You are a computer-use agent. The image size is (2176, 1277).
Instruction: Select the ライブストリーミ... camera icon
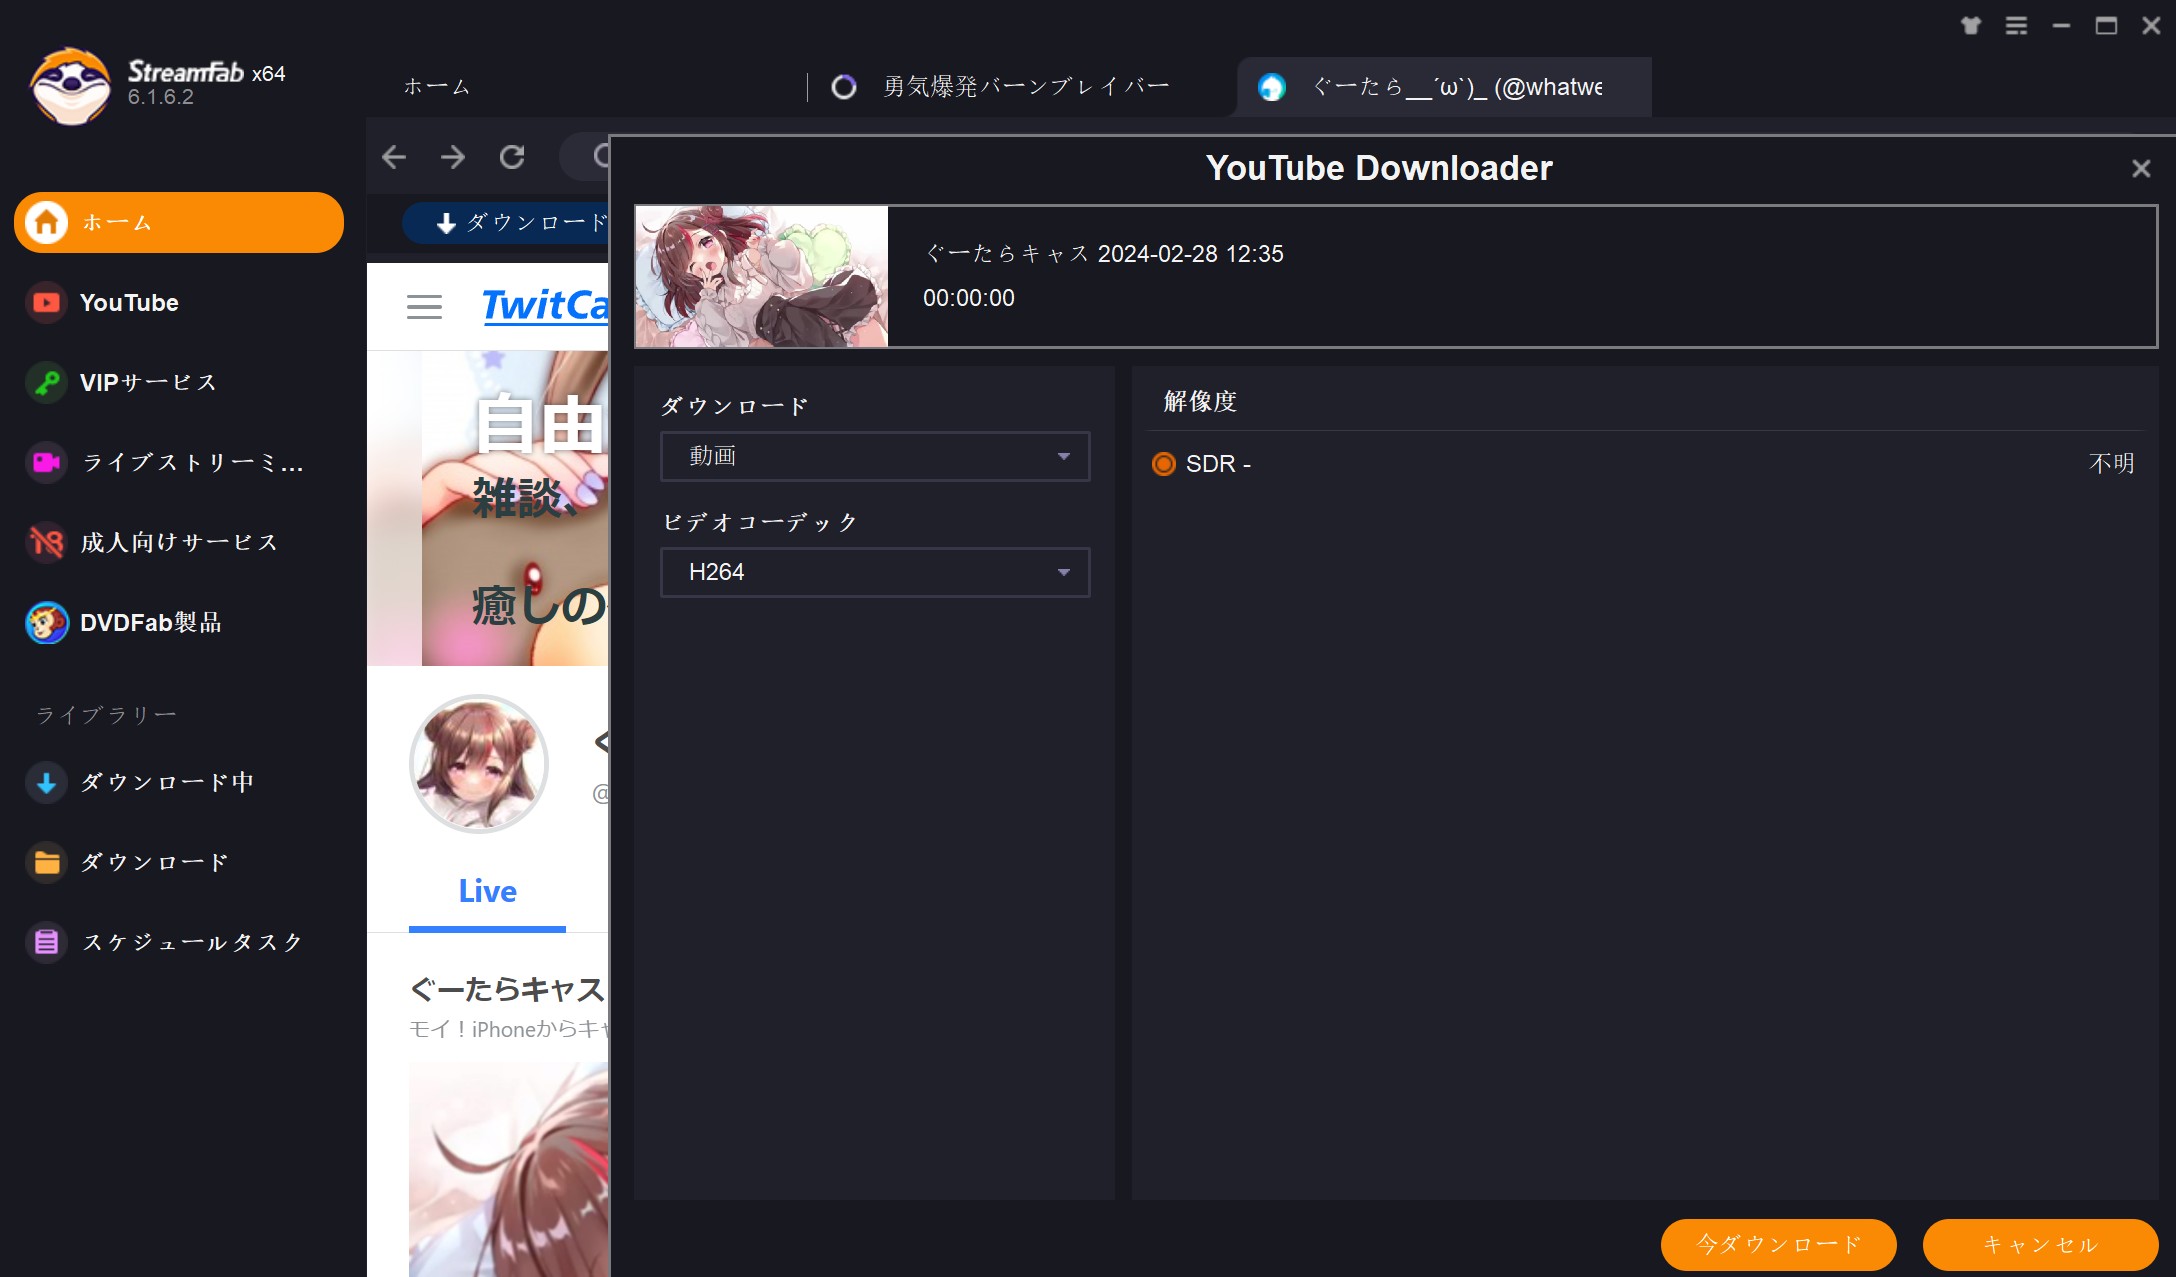(46, 462)
